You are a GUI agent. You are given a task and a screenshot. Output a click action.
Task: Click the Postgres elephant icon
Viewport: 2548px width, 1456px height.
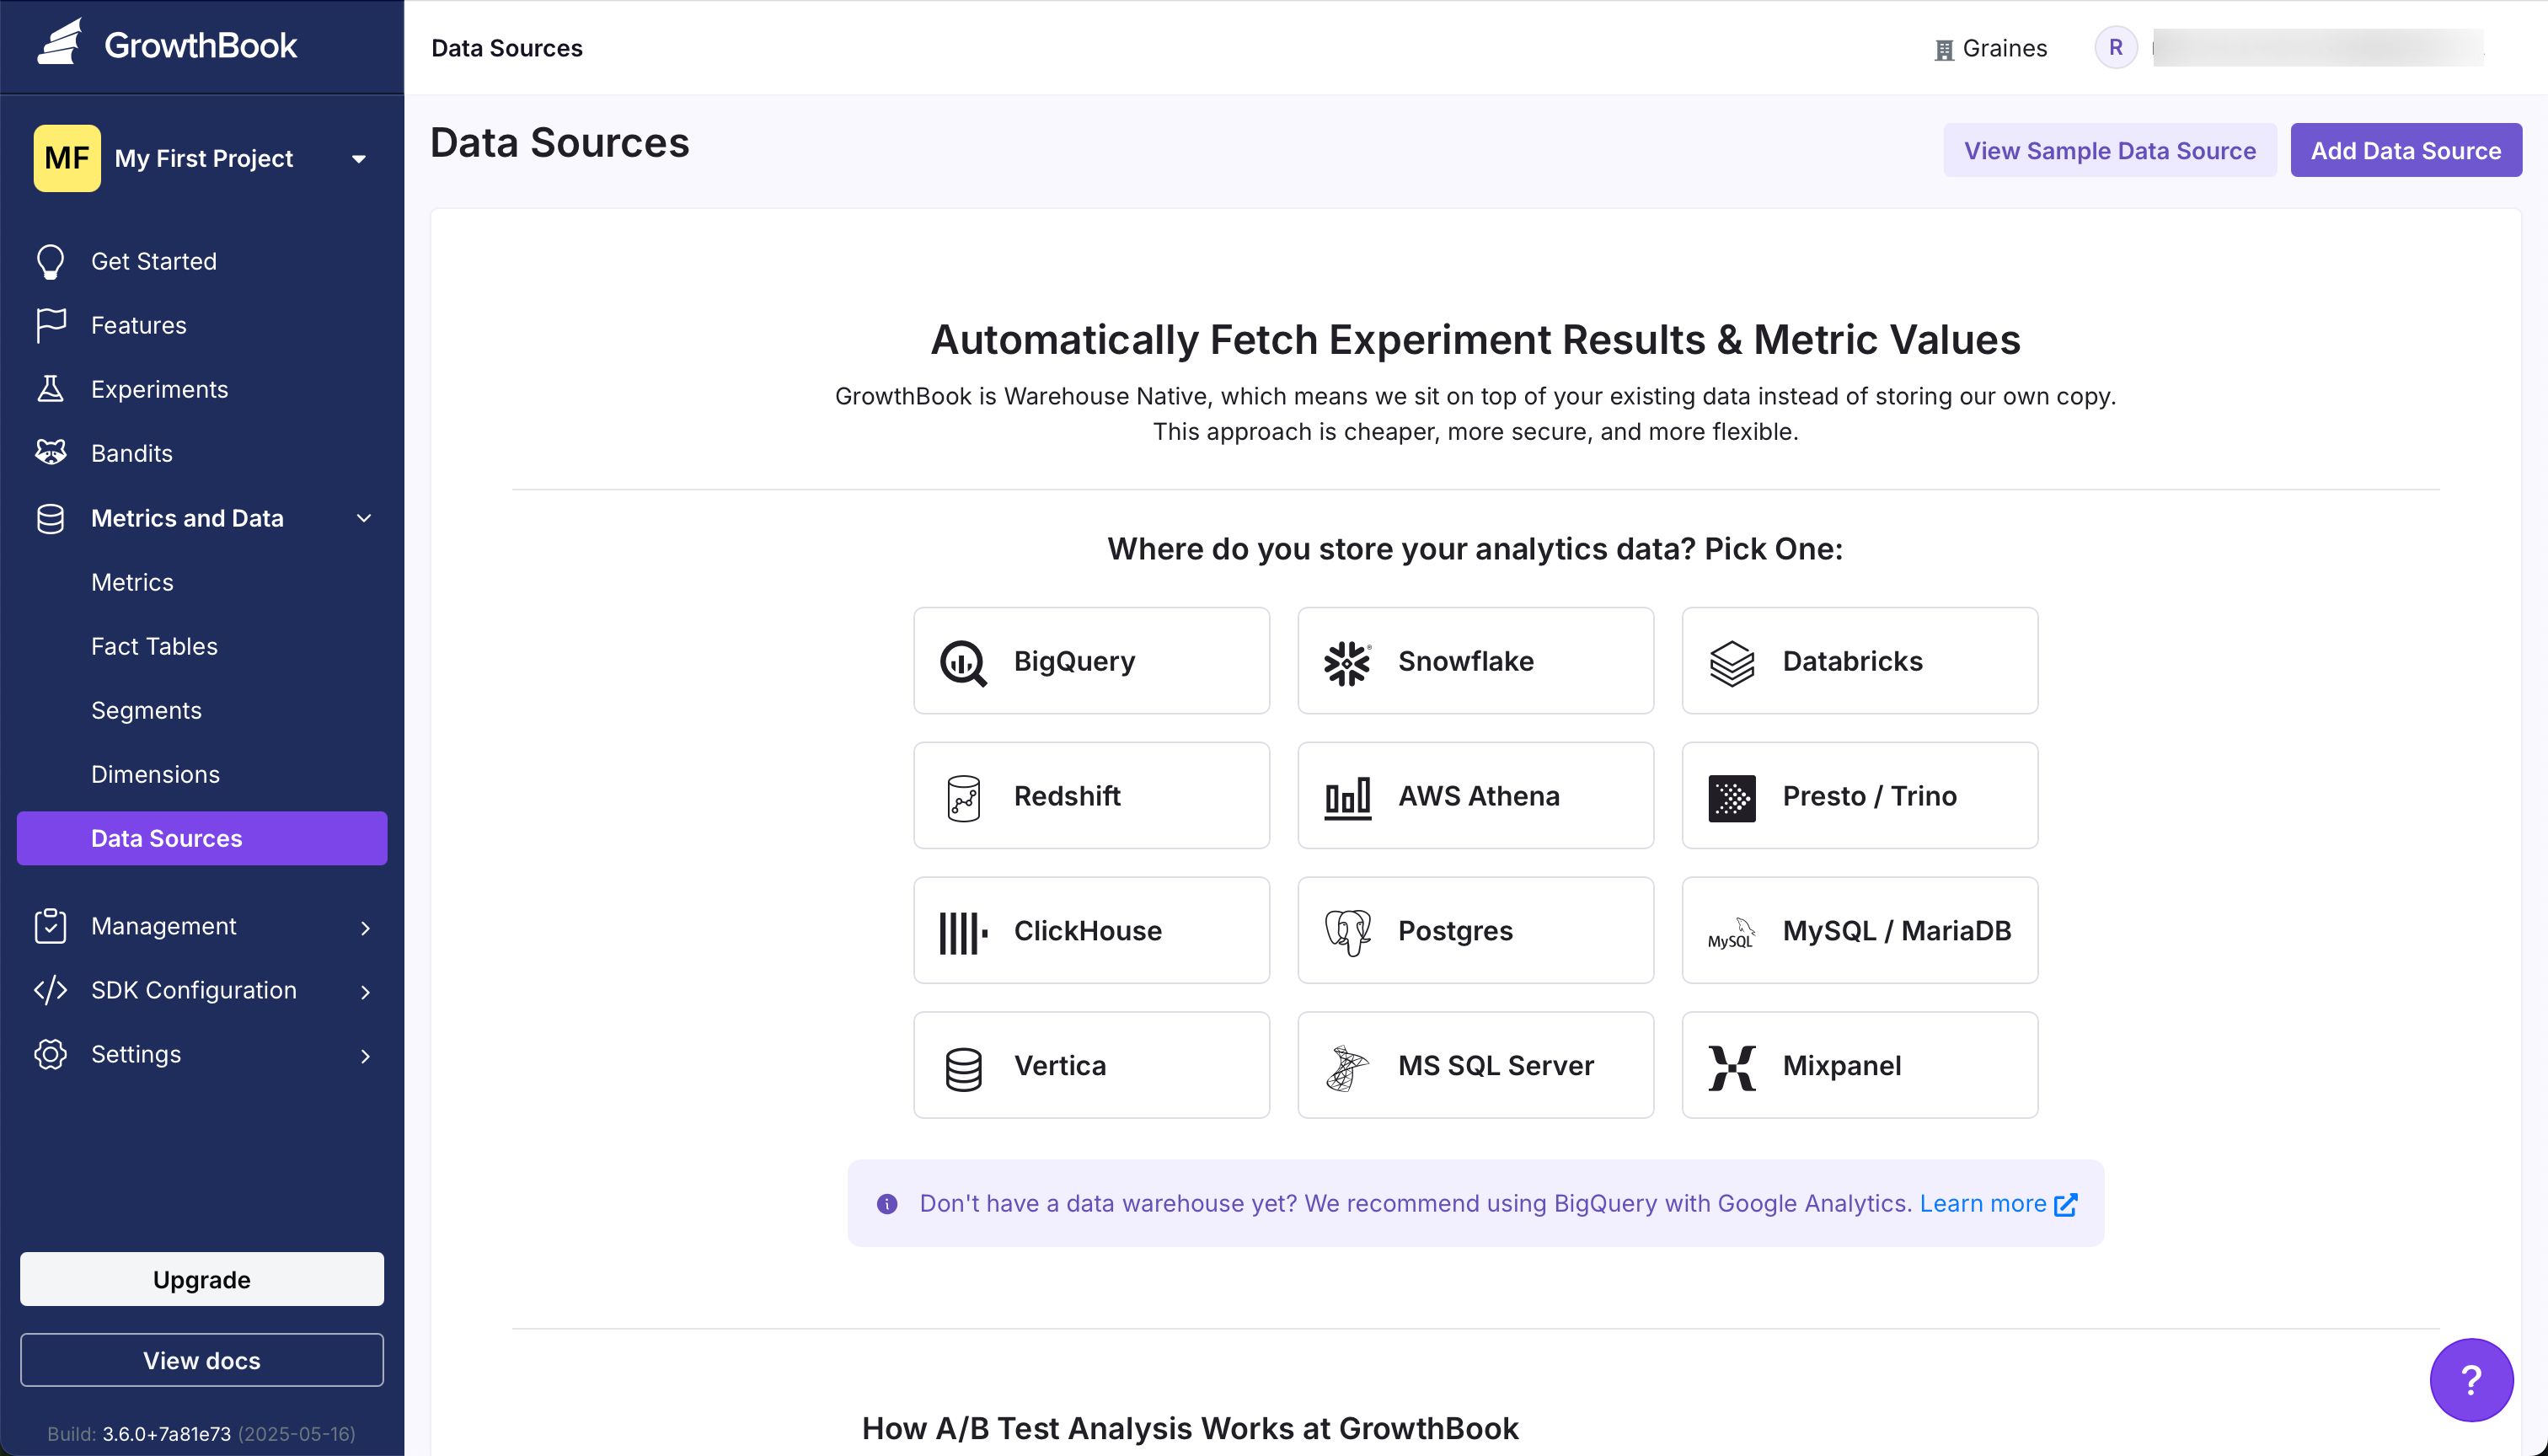tap(1347, 932)
